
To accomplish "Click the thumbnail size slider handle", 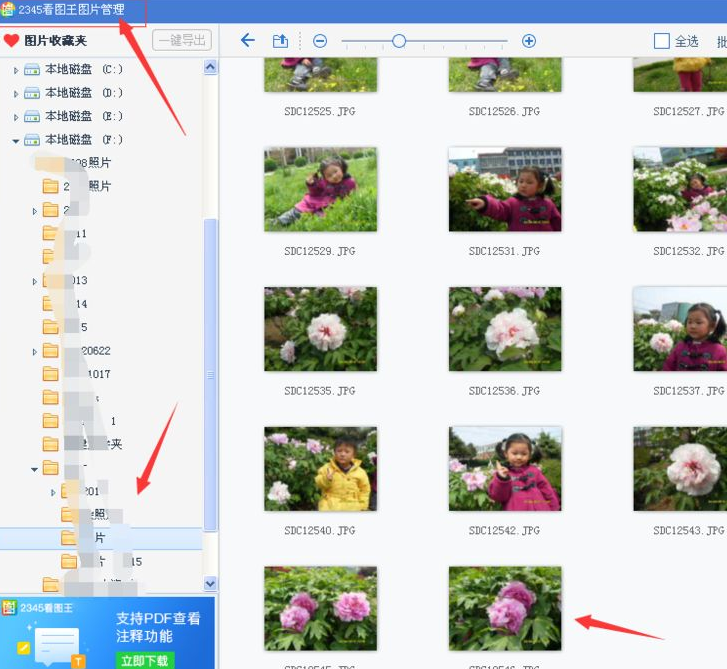I will (x=399, y=41).
